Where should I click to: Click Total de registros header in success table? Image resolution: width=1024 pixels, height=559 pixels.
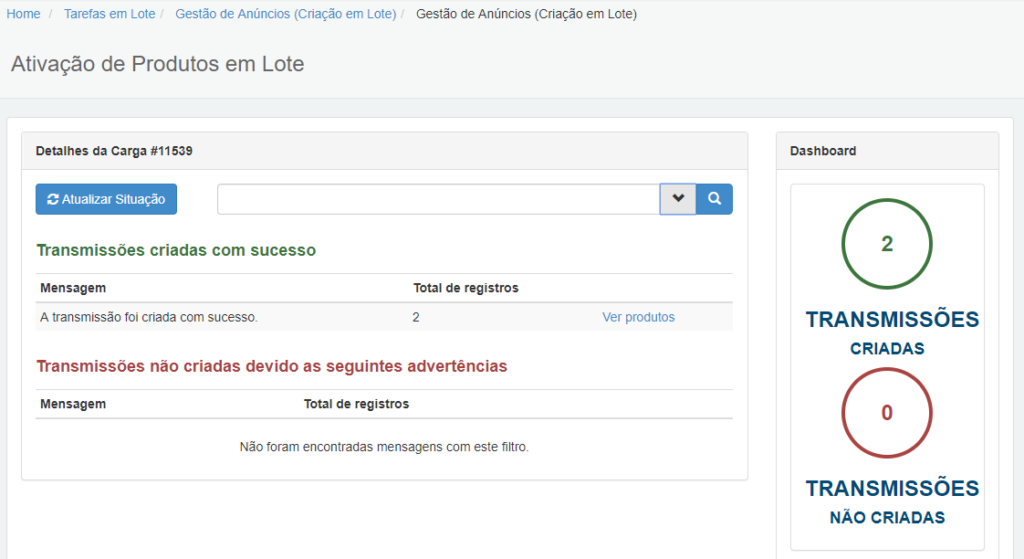[466, 288]
